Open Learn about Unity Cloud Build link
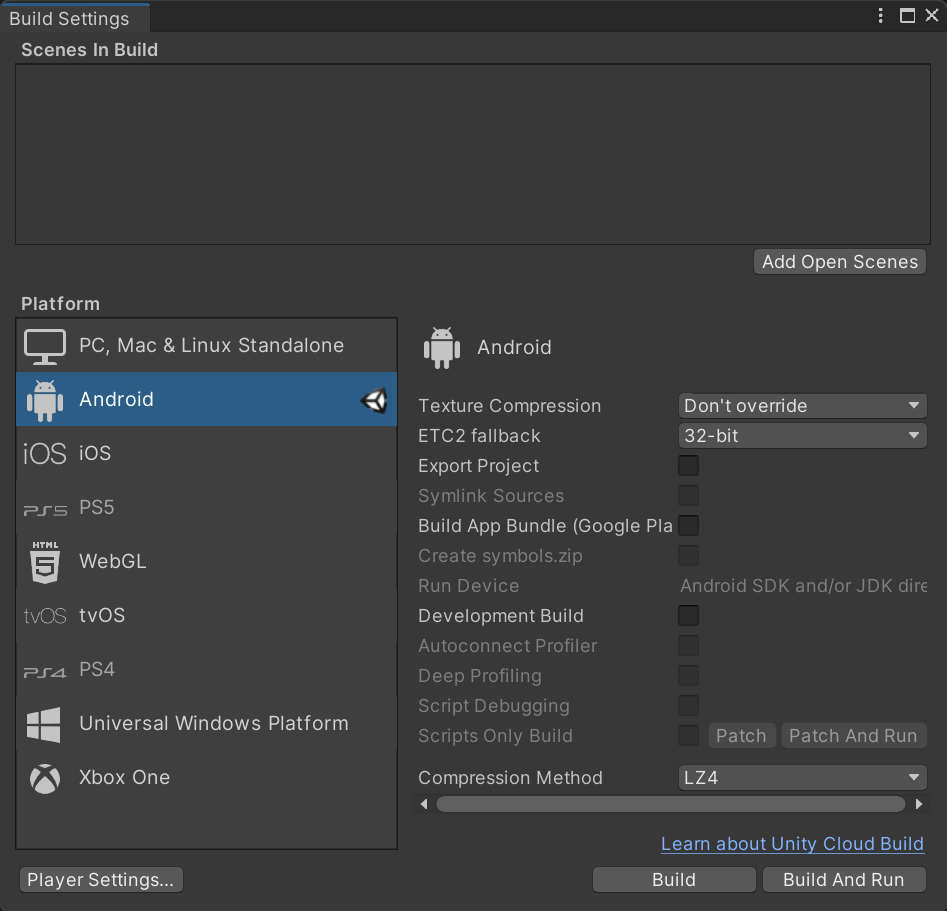Image resolution: width=947 pixels, height=911 pixels. coord(792,844)
